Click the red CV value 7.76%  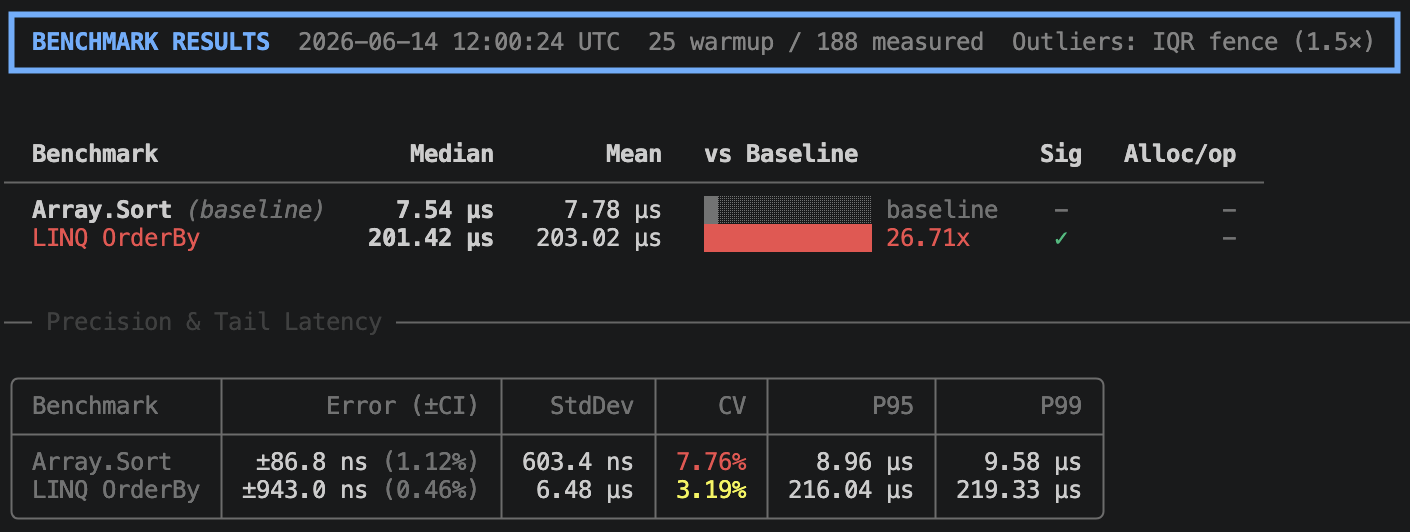coord(711,461)
